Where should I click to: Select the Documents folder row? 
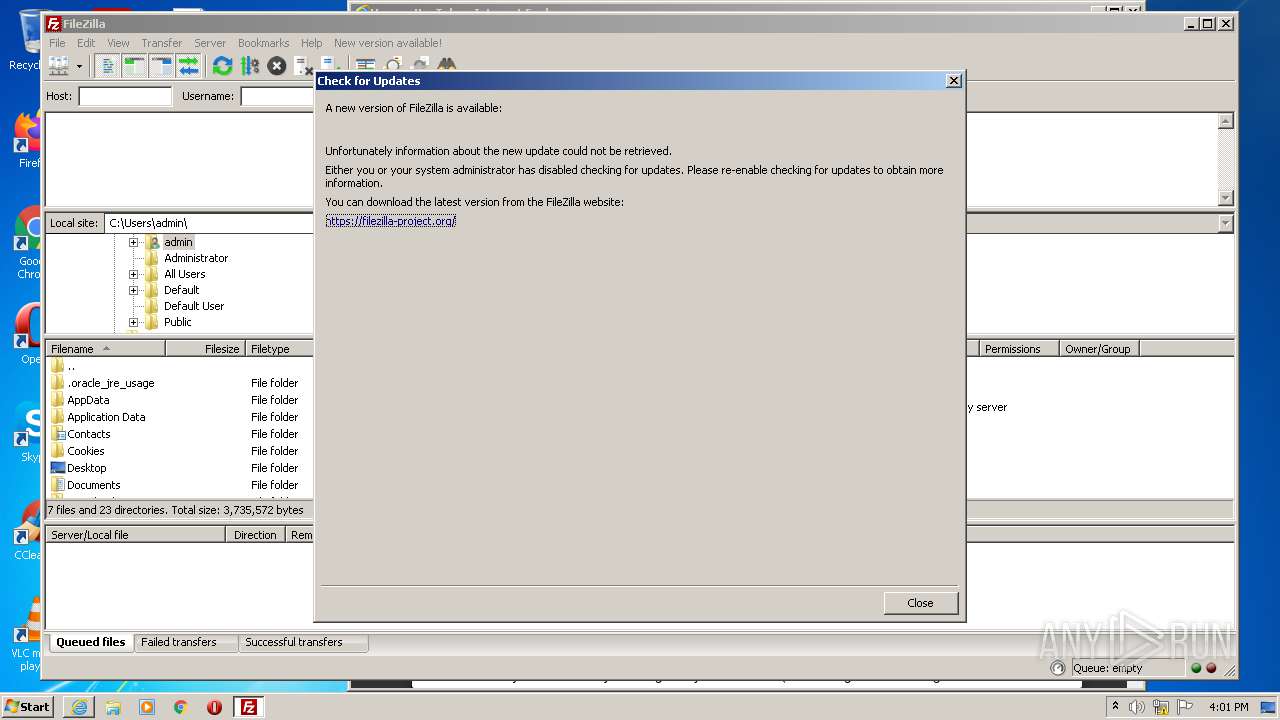tap(180, 485)
